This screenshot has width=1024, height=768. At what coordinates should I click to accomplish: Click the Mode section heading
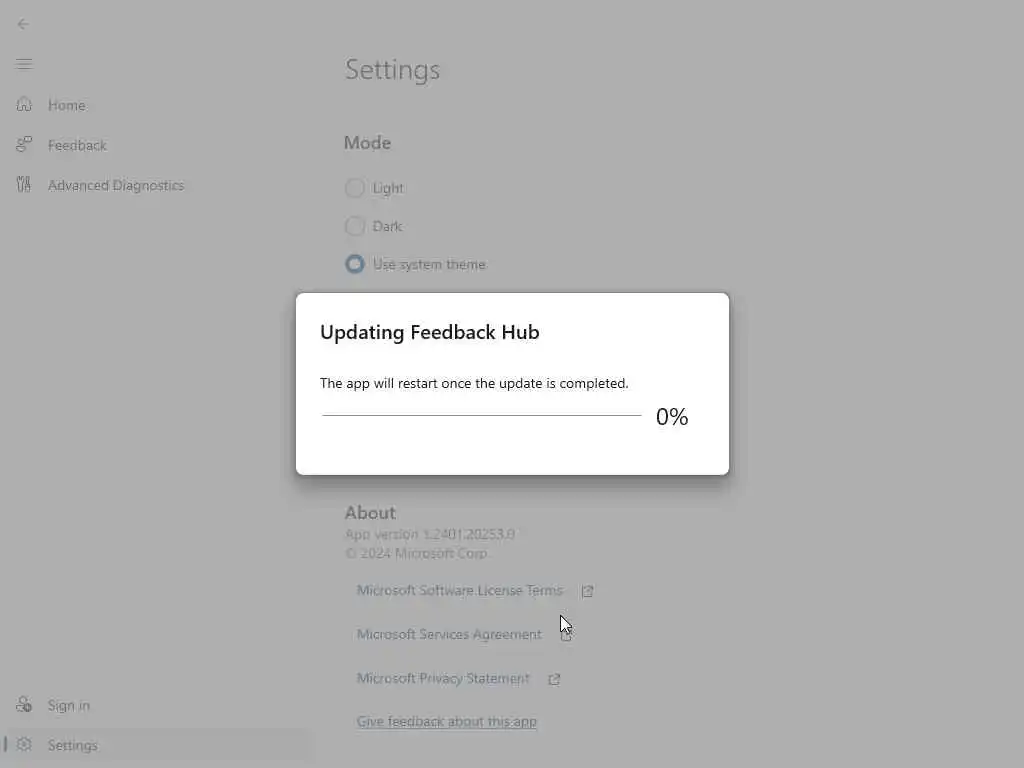(x=367, y=143)
